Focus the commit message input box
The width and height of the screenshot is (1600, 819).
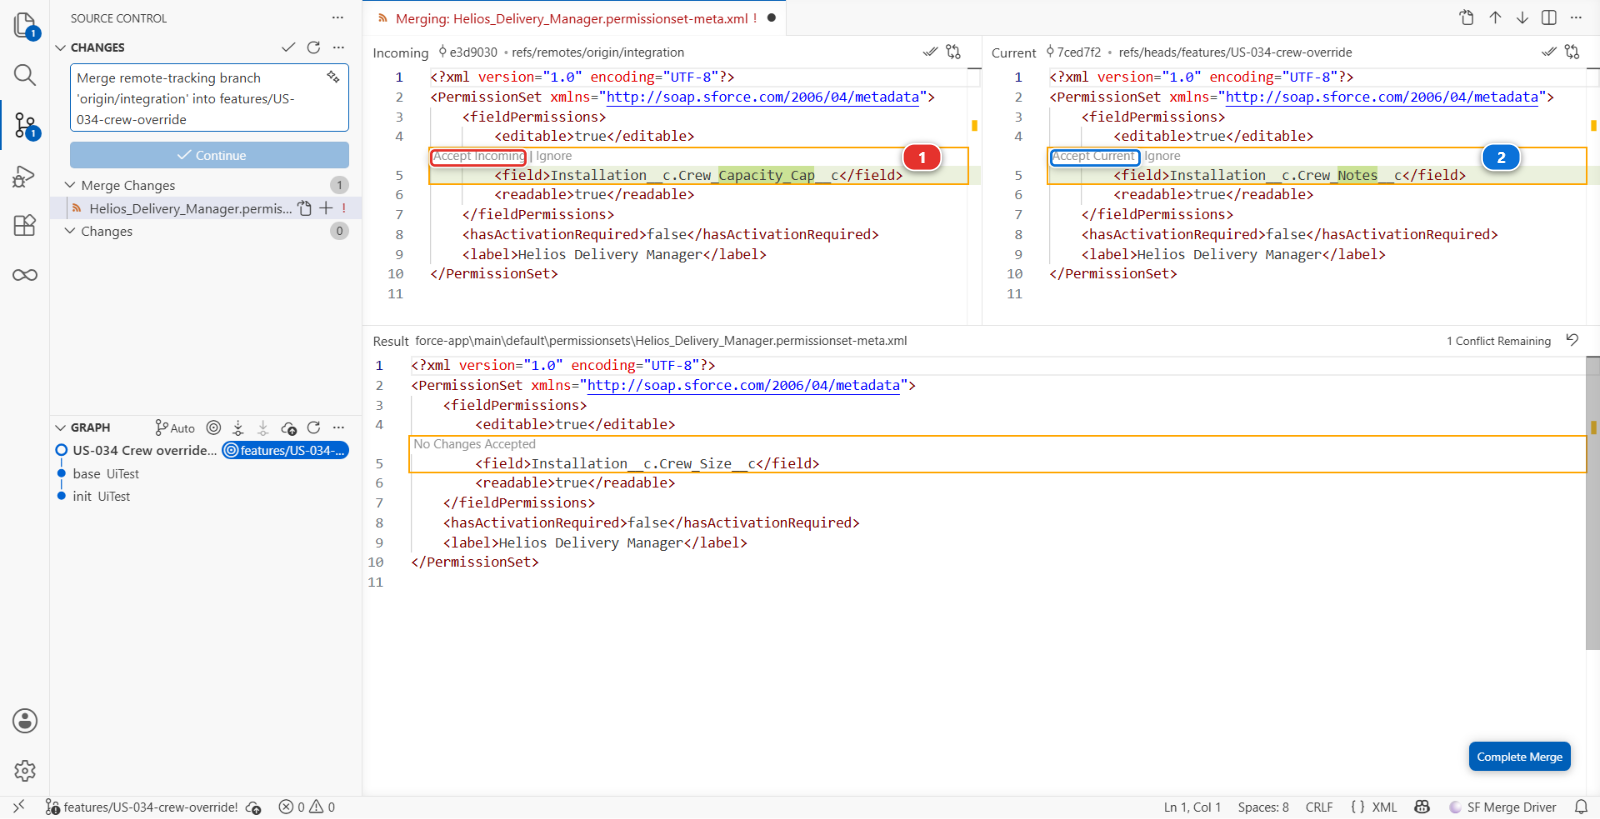209,98
